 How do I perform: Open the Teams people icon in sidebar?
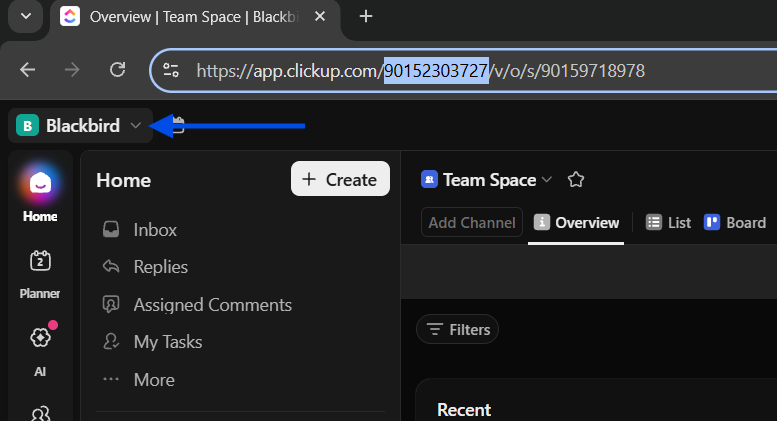tap(40, 414)
